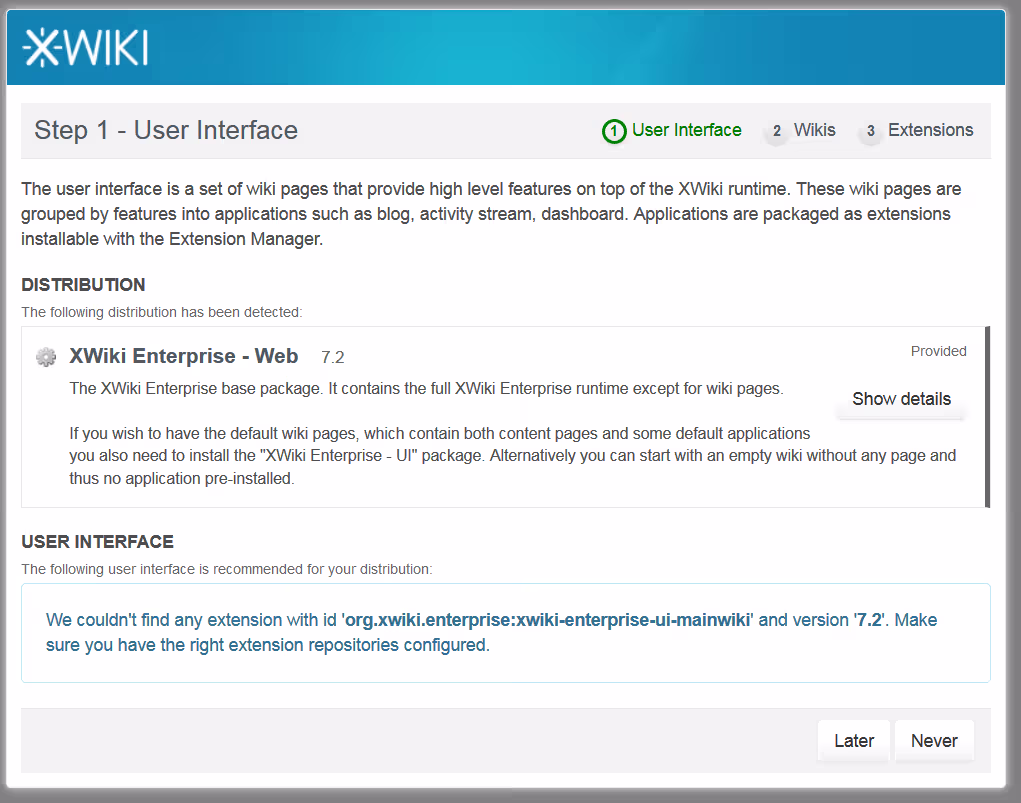Screen dimensions: 1021x803
Task: Click the green step 1 circle icon
Action: coord(614,131)
